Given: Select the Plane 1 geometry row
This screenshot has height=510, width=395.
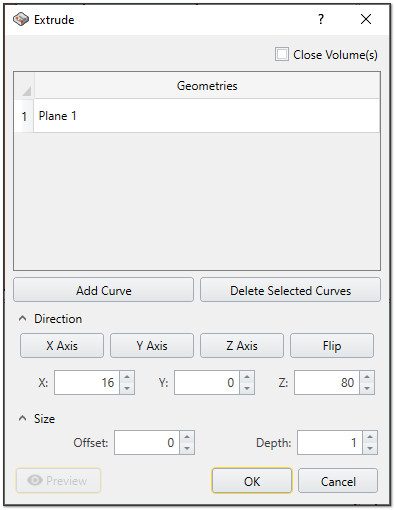Looking at the screenshot, I should click(207, 116).
